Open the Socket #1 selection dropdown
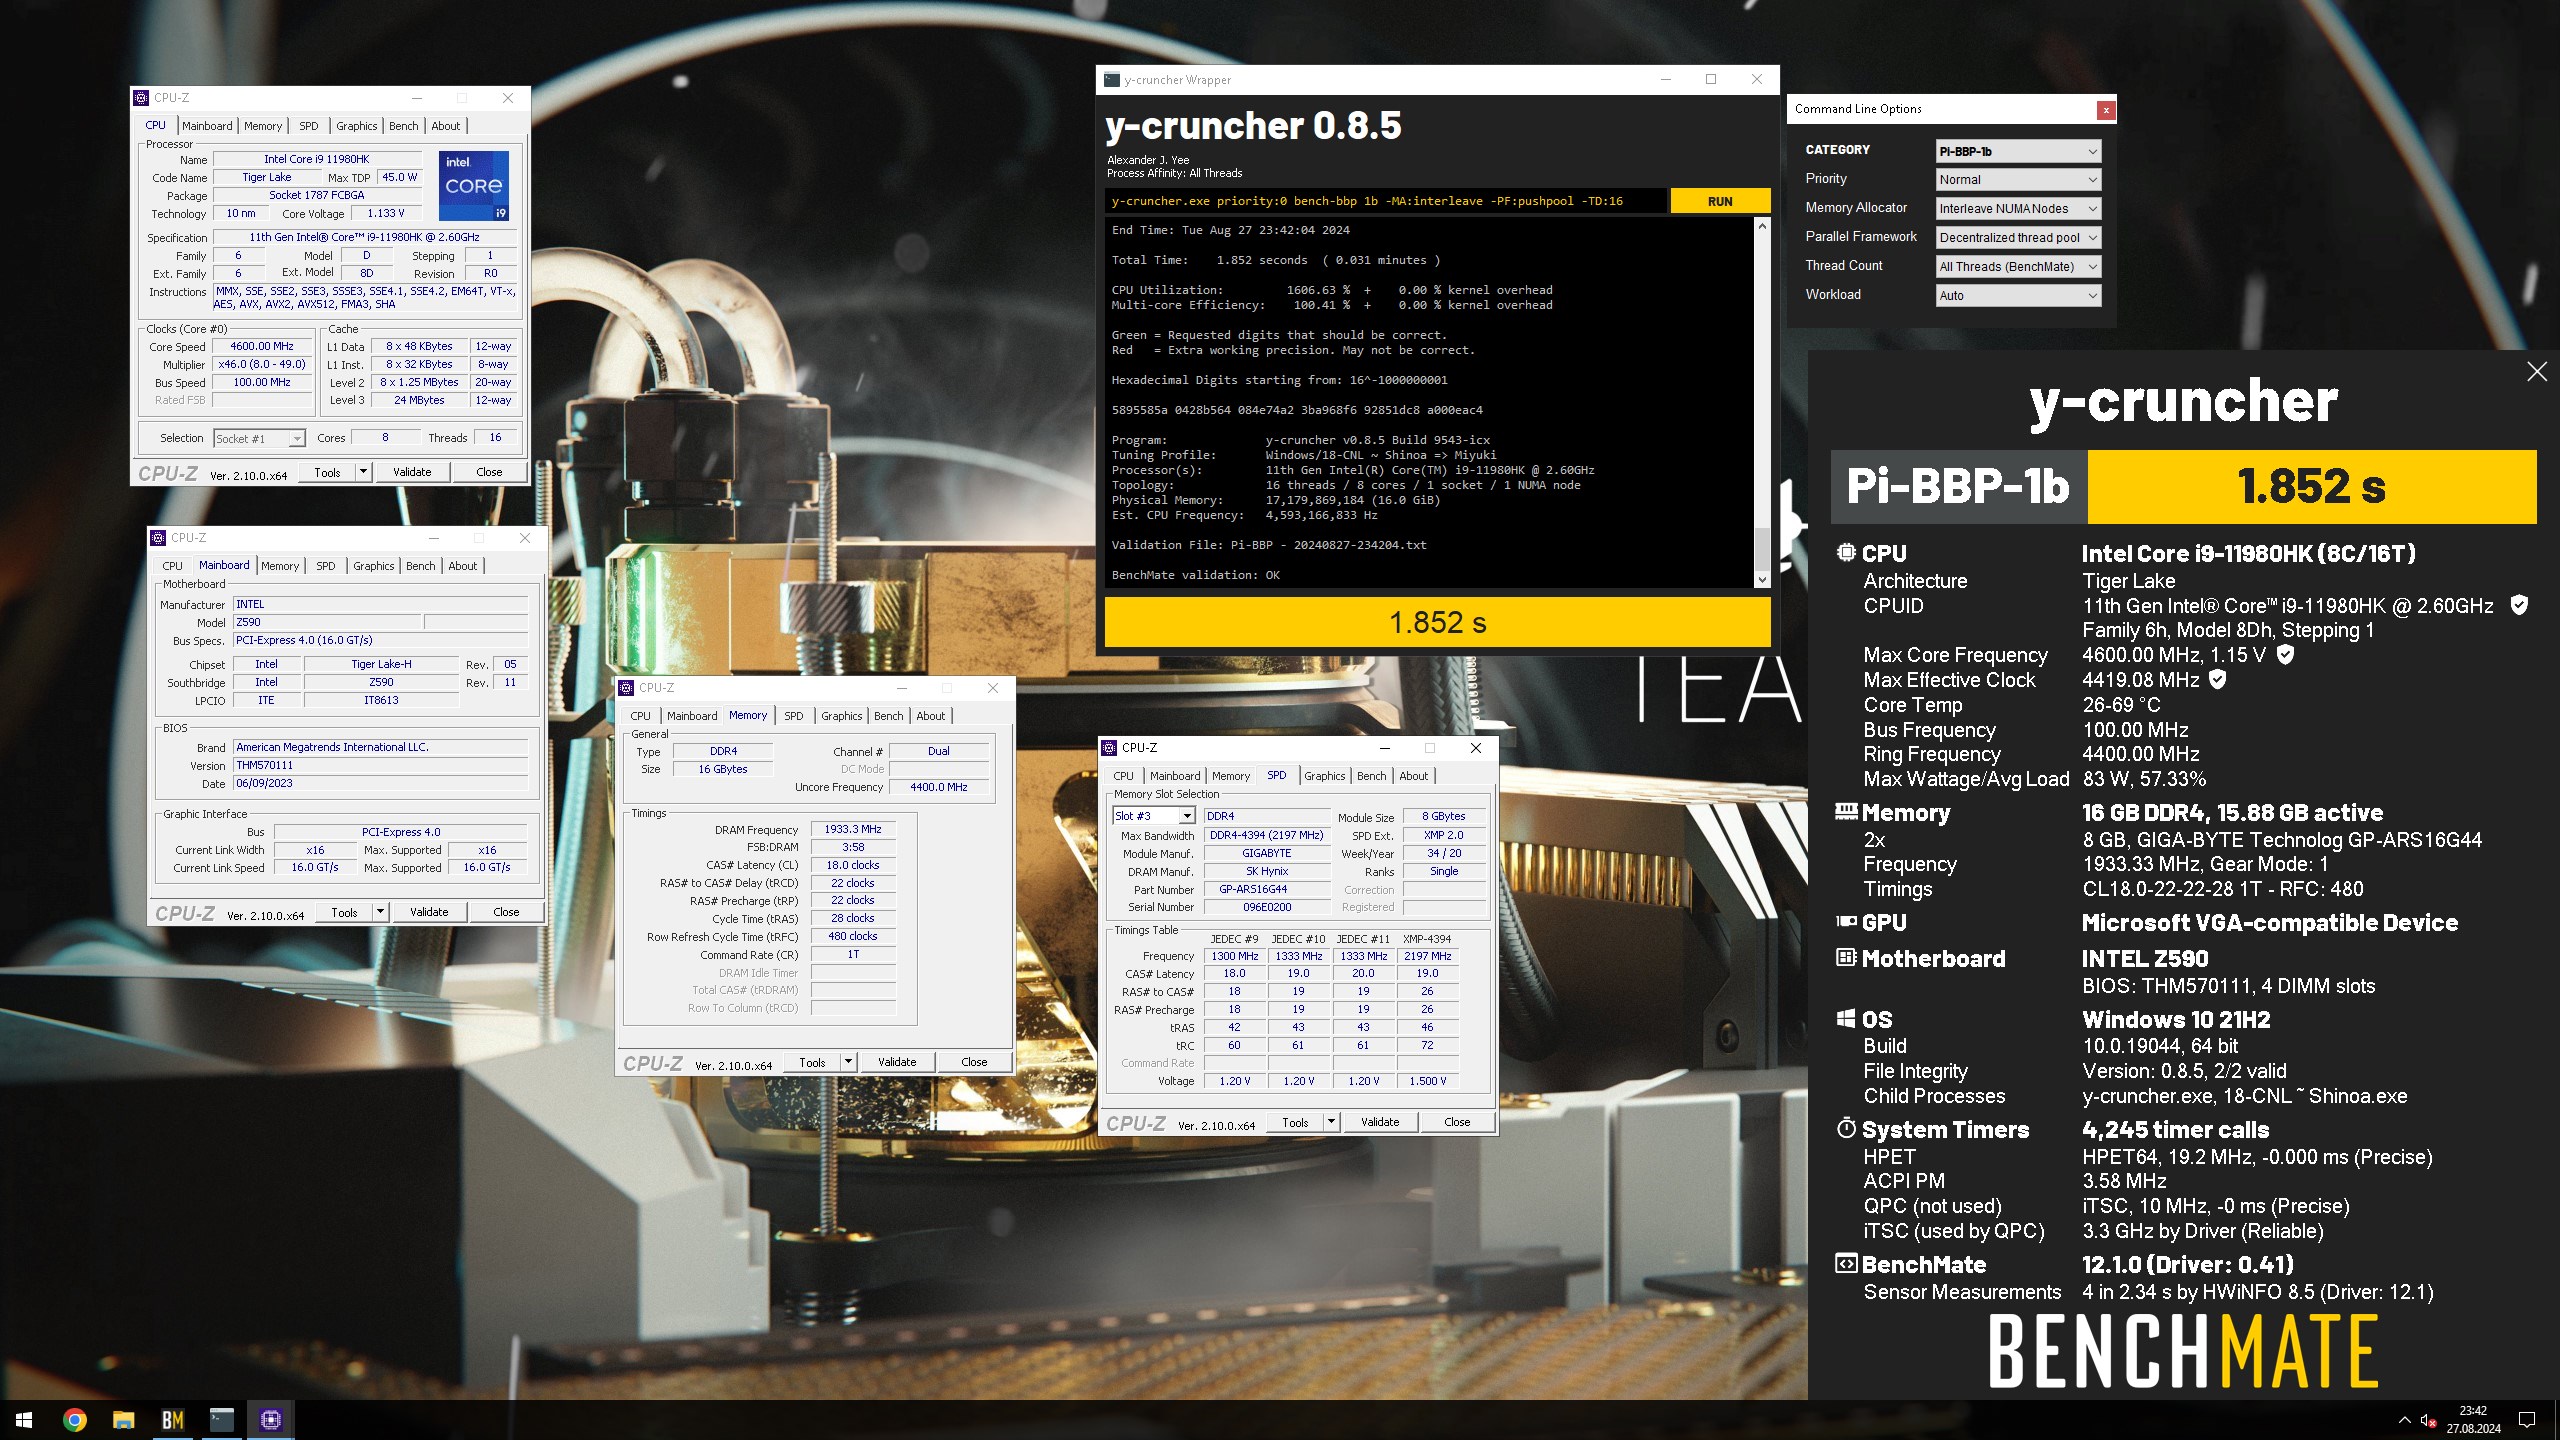 click(259, 438)
